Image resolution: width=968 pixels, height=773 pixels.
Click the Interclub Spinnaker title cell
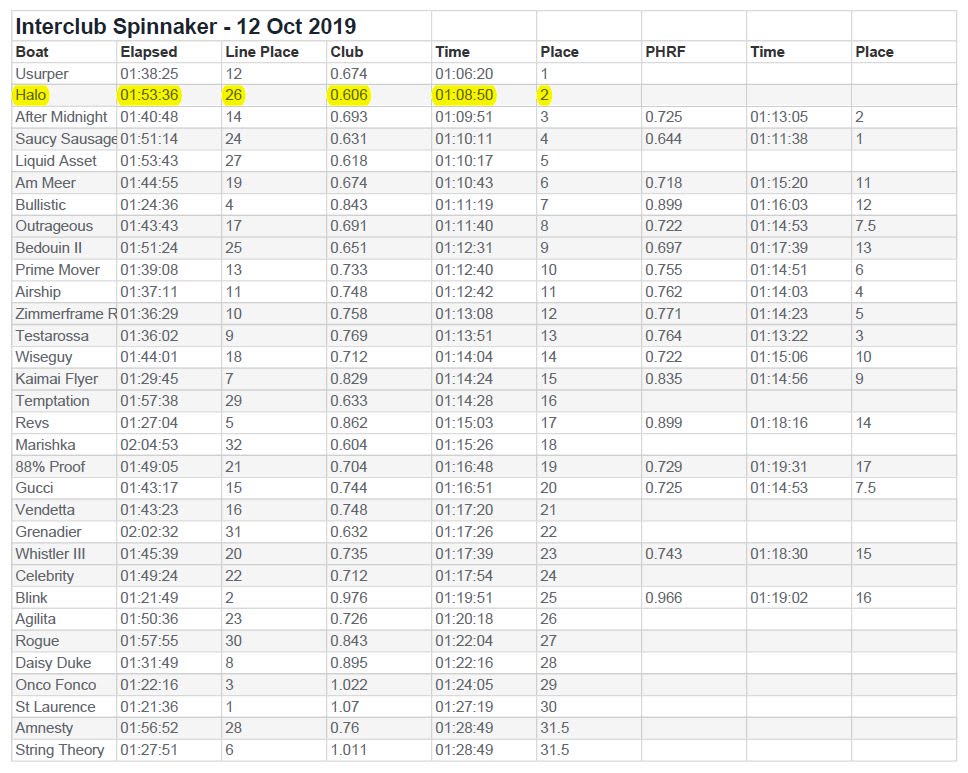[x=221, y=26]
